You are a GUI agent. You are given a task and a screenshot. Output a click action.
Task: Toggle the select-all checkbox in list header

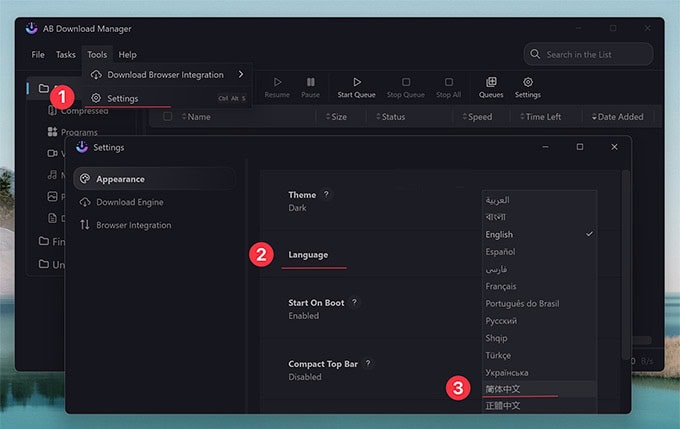(x=167, y=116)
